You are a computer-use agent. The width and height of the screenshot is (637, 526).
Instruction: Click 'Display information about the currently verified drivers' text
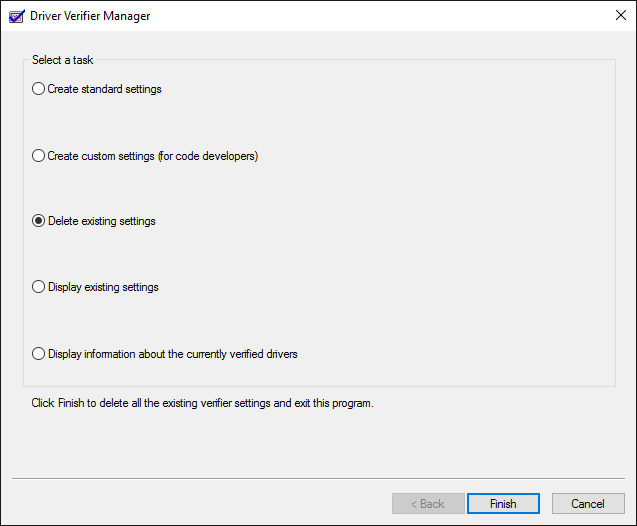click(x=173, y=354)
